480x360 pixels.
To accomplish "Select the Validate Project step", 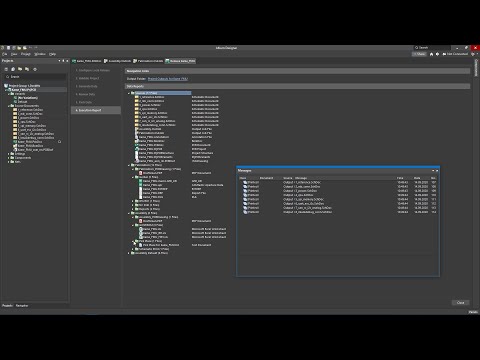I will [x=87, y=78].
